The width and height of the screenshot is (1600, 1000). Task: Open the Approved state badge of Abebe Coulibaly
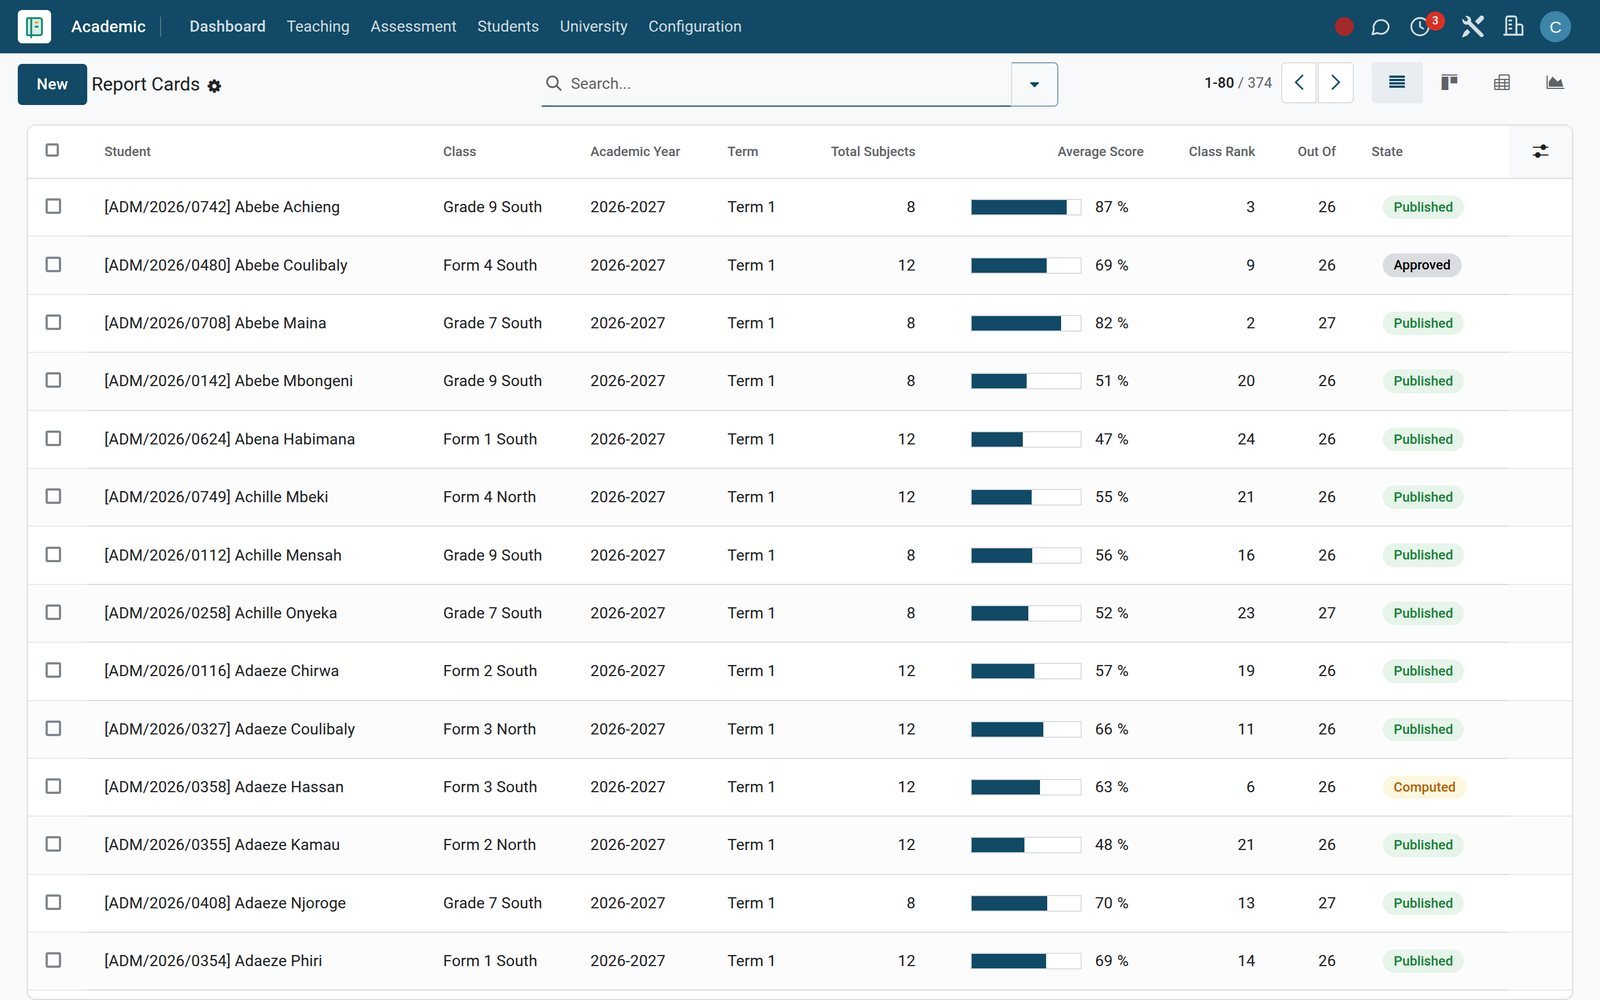(x=1421, y=265)
